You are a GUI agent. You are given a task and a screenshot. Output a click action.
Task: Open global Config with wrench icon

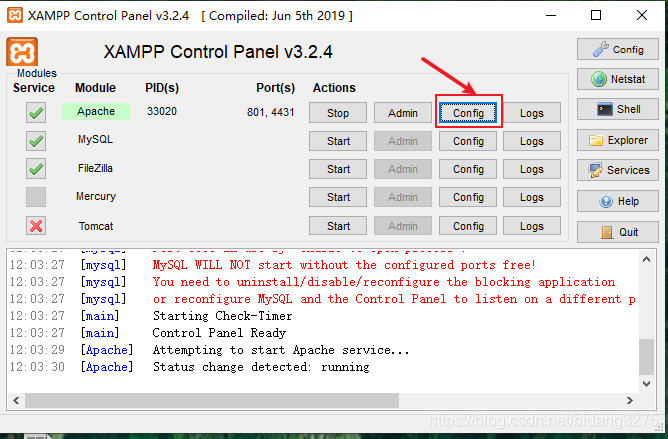(x=618, y=49)
